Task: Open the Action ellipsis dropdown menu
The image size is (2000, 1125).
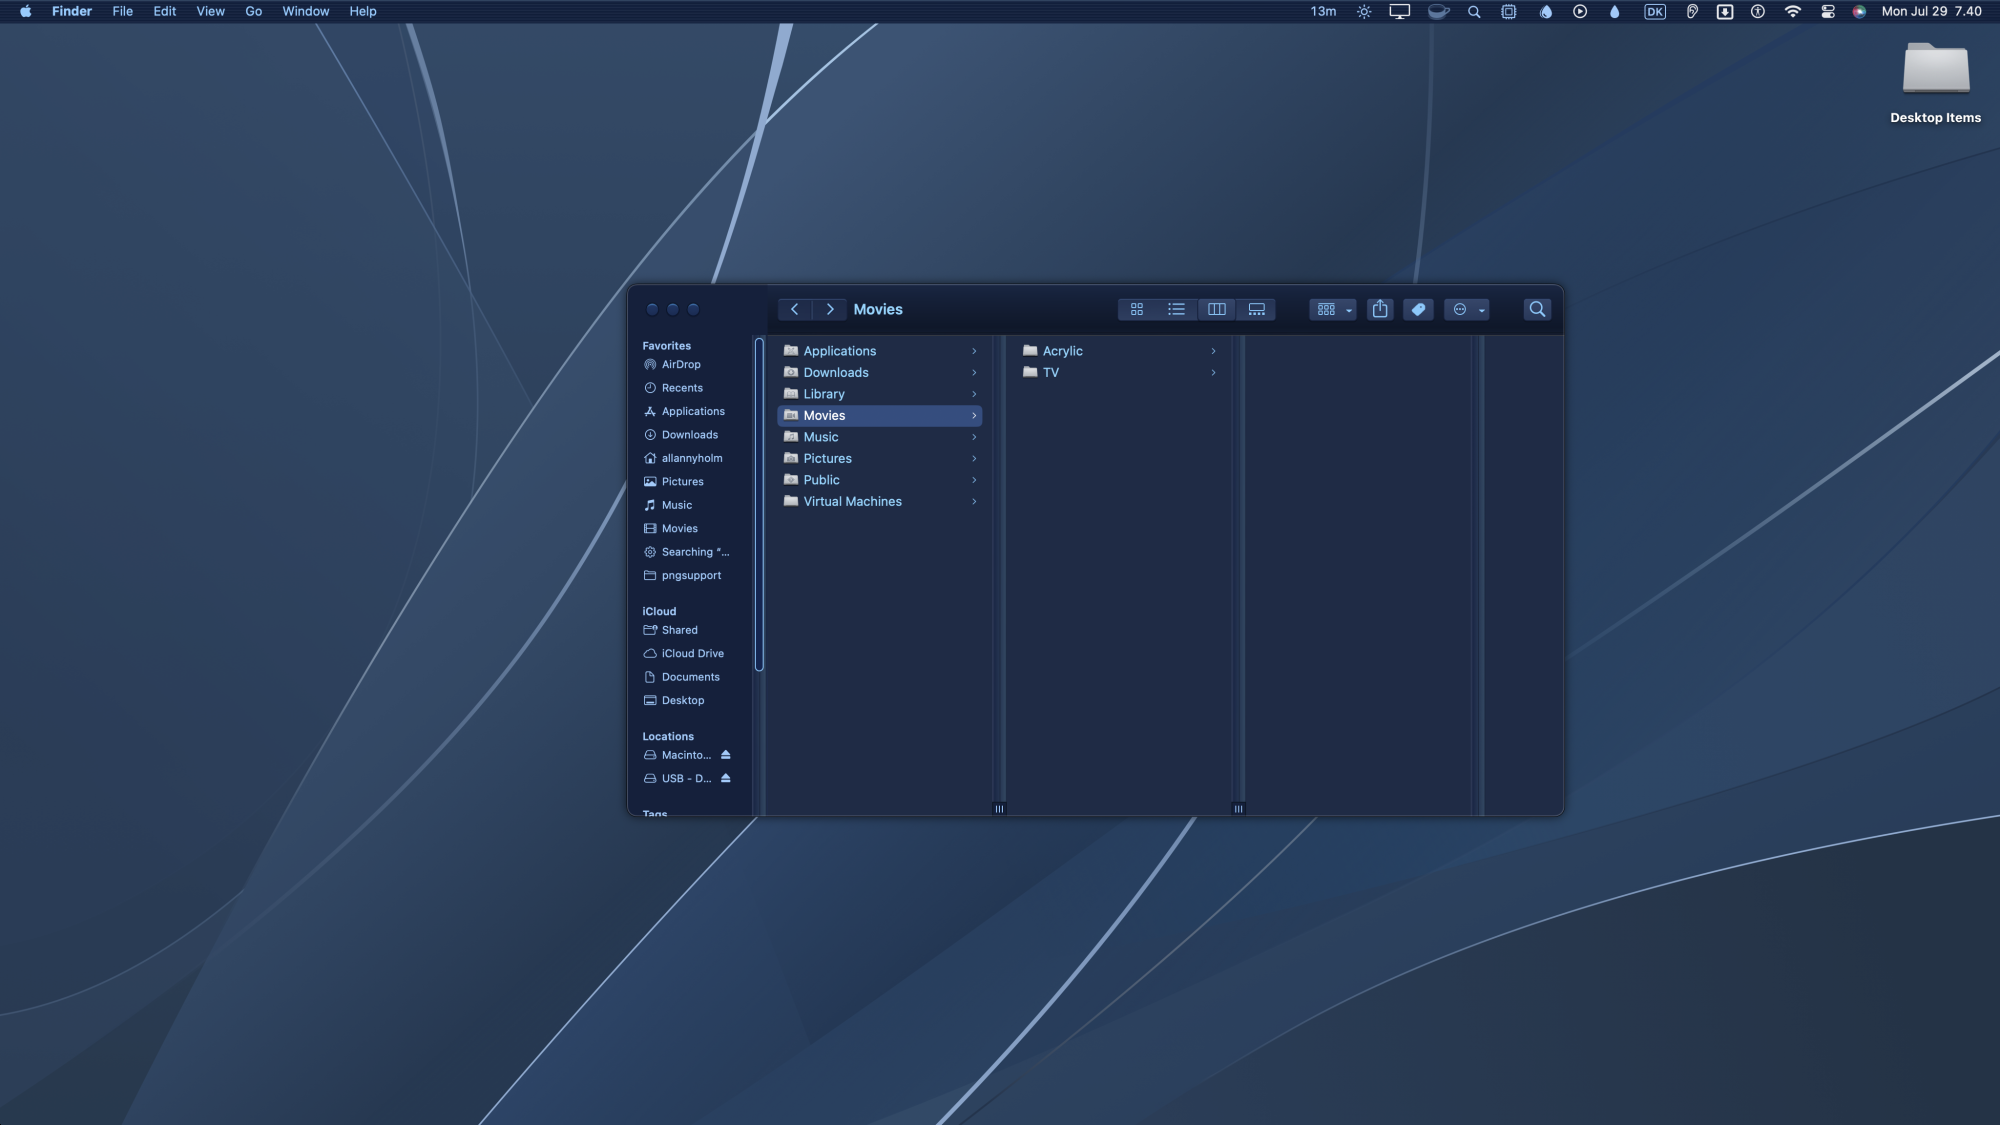Action: (x=1467, y=310)
